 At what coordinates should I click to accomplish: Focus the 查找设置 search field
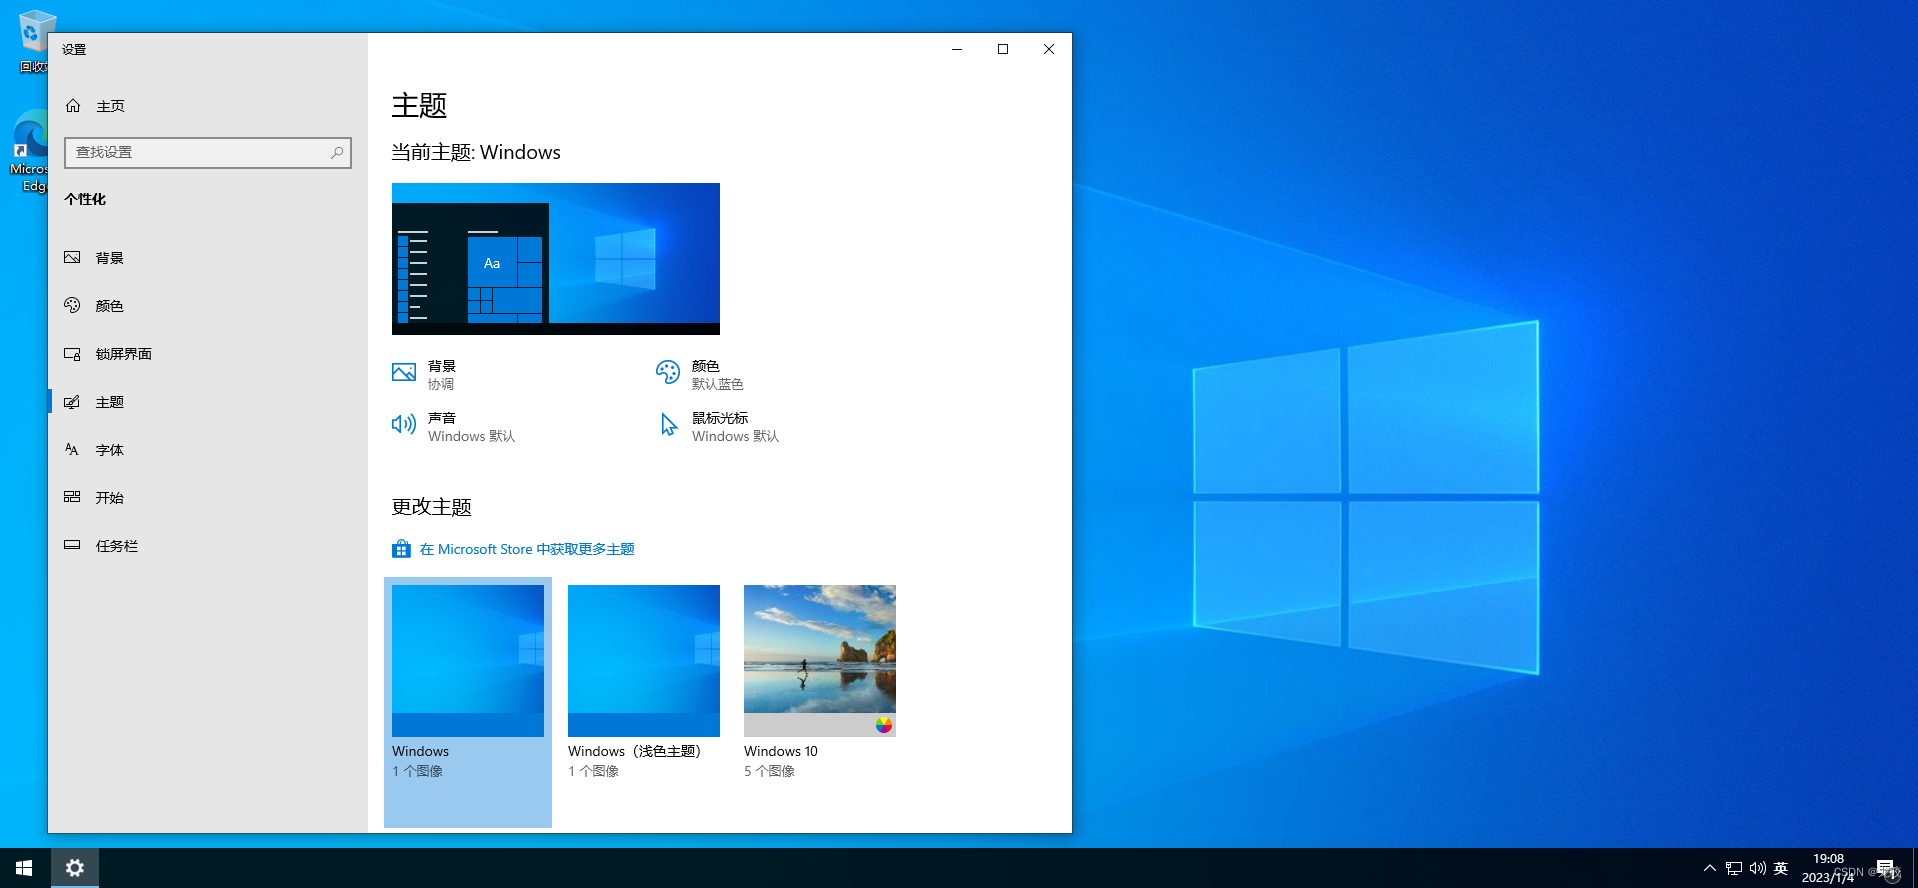[x=208, y=153]
